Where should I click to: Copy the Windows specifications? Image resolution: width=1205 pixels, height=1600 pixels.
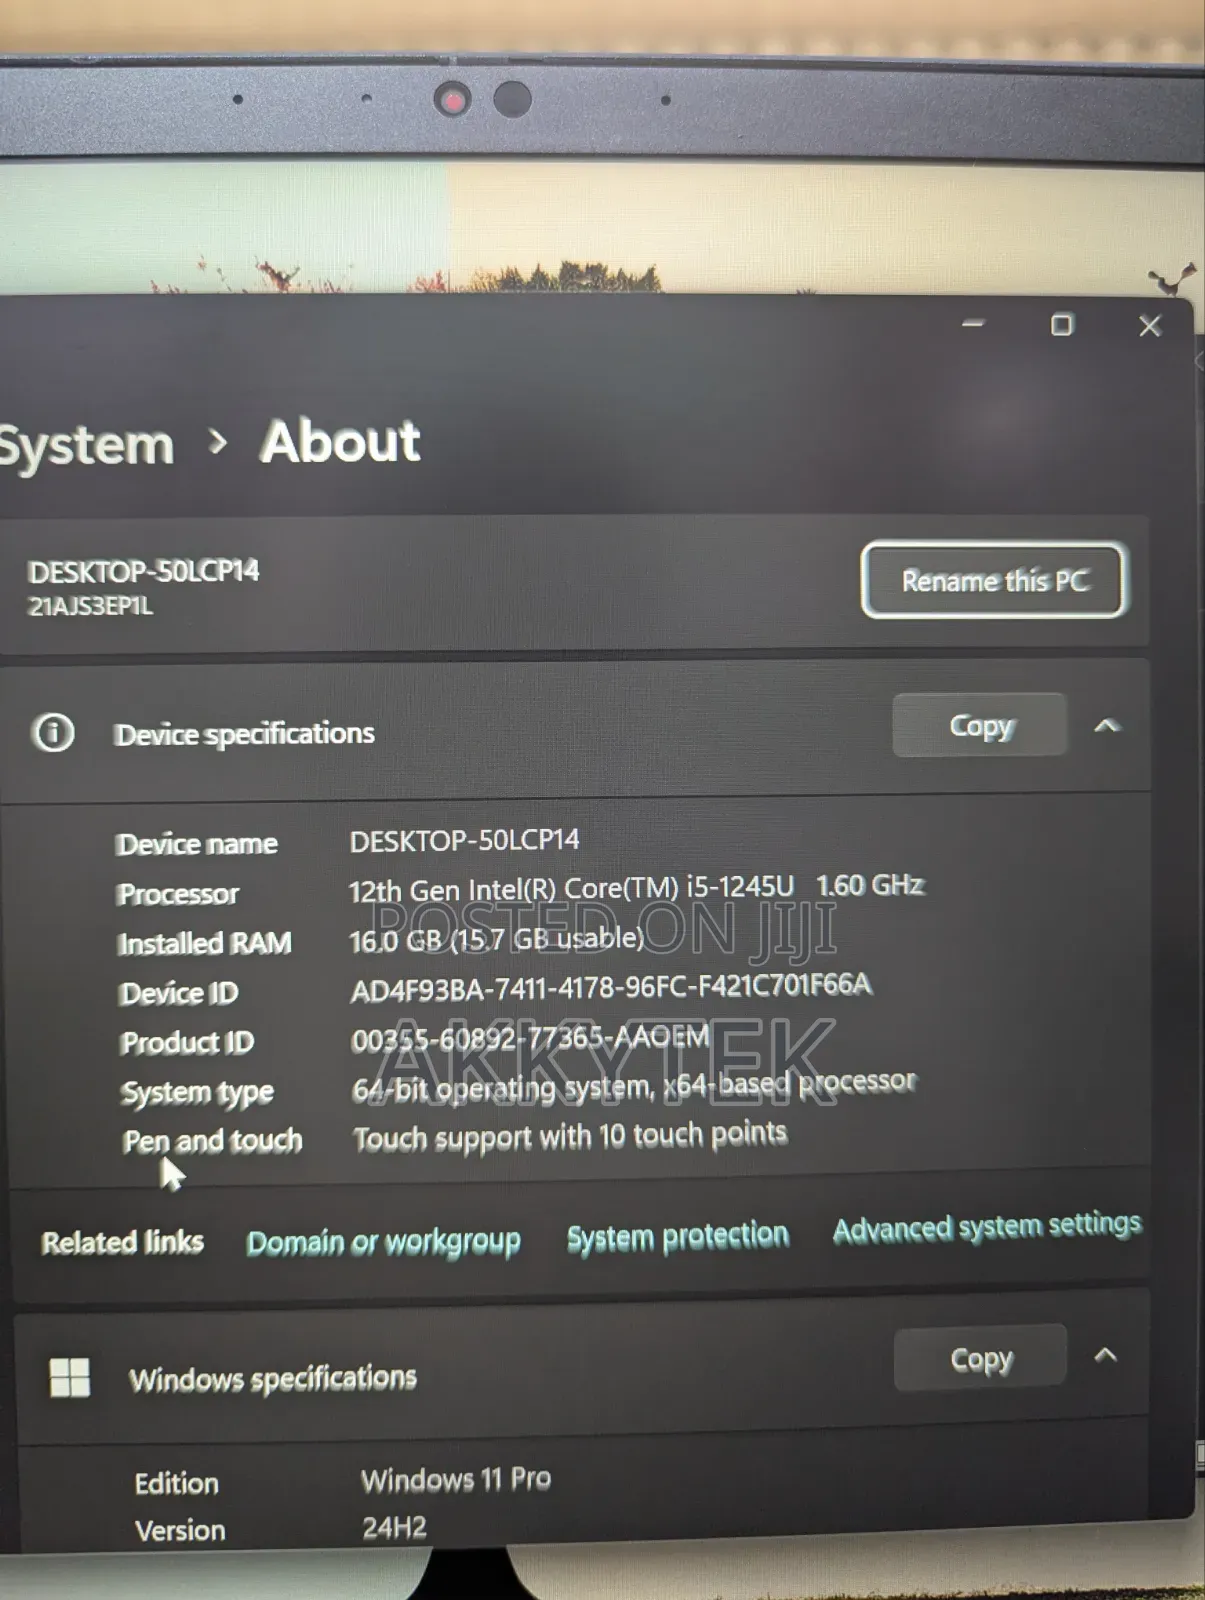click(x=980, y=1358)
